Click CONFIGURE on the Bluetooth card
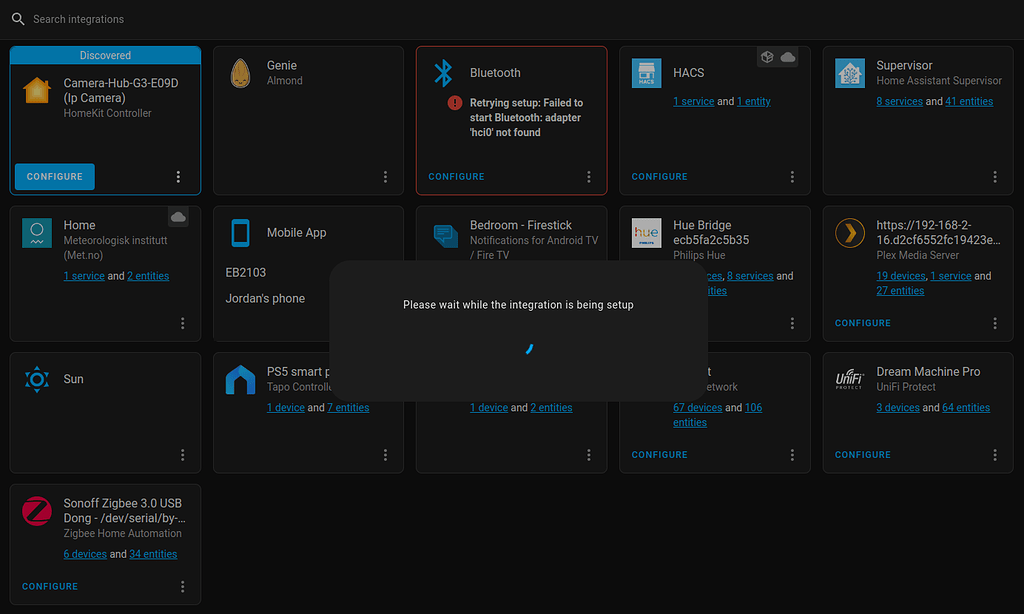Viewport: 1024px width, 614px height. tap(456, 176)
